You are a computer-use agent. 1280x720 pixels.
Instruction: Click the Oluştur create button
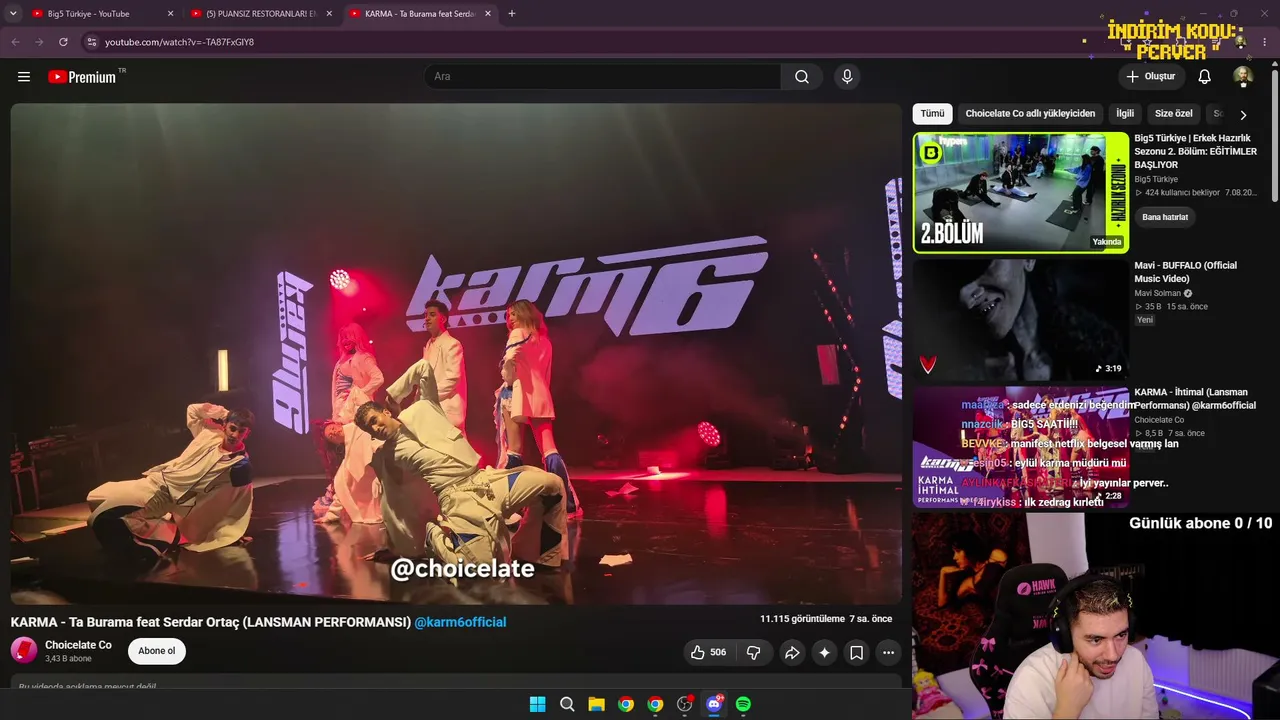tap(1150, 77)
